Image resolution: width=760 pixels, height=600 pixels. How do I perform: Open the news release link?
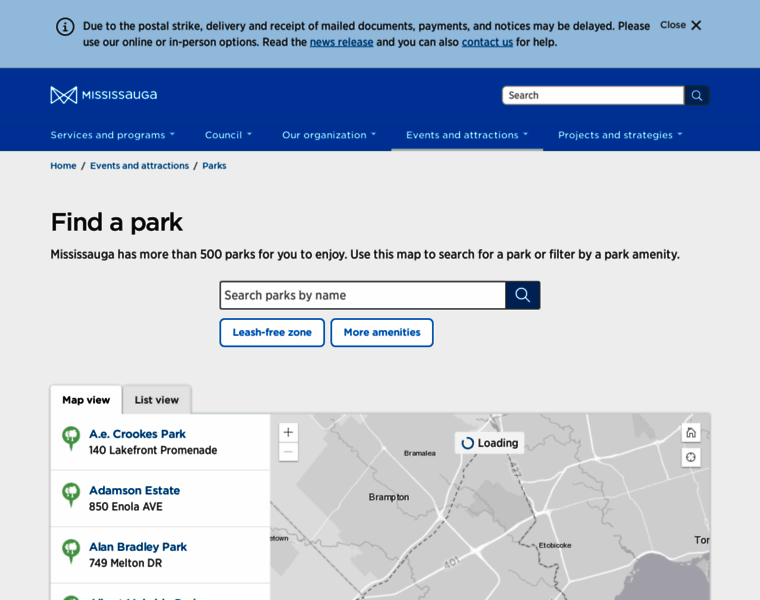click(341, 42)
